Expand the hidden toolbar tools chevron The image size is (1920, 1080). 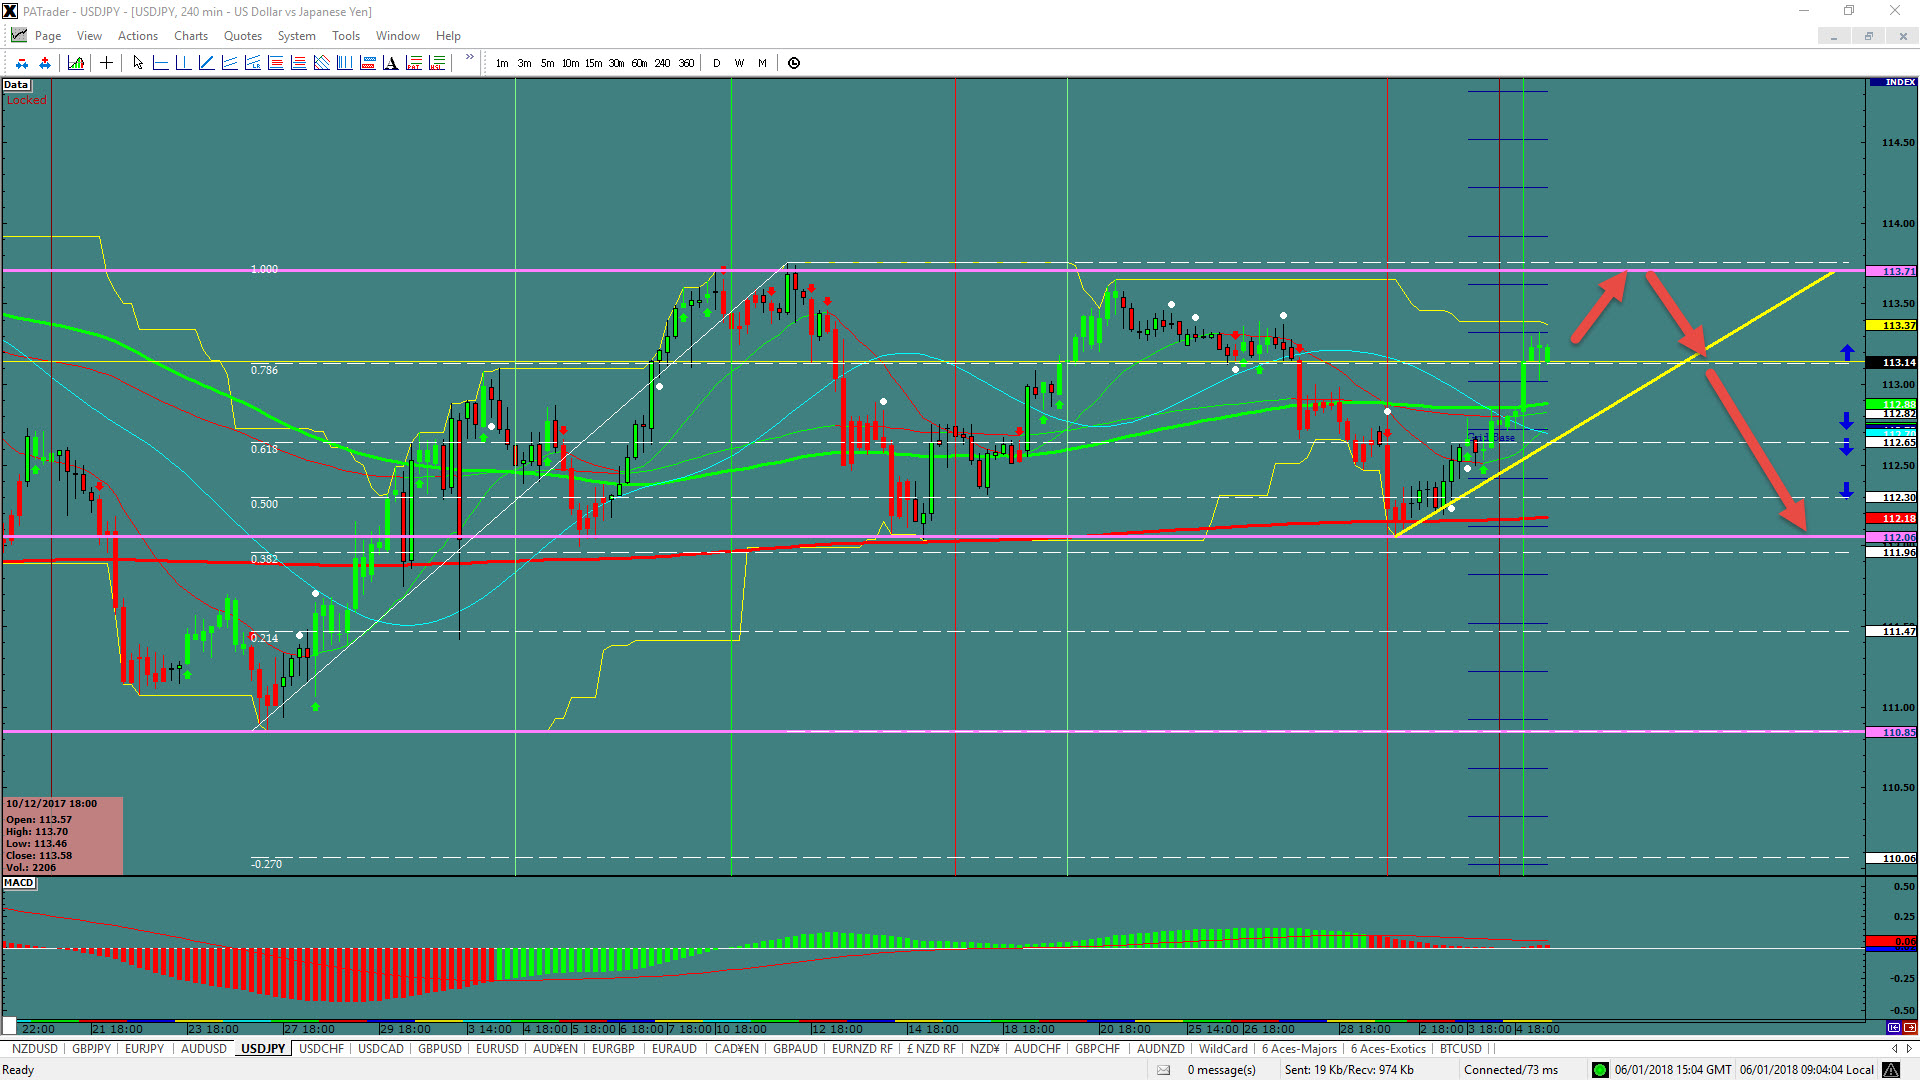(470, 57)
